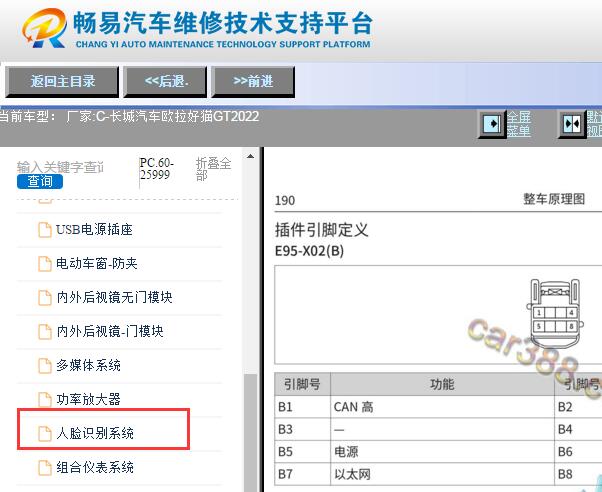The width and height of the screenshot is (602, 492).
Task: Click the 功能 column header
Action: coord(442,384)
